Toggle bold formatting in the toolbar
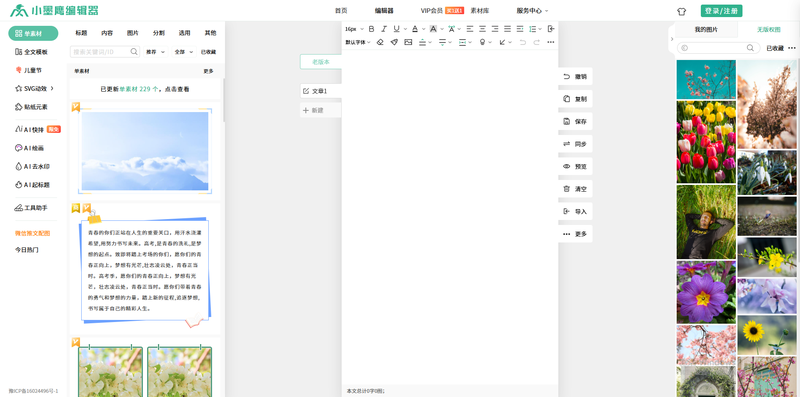This screenshot has height=397, width=800. [371, 29]
